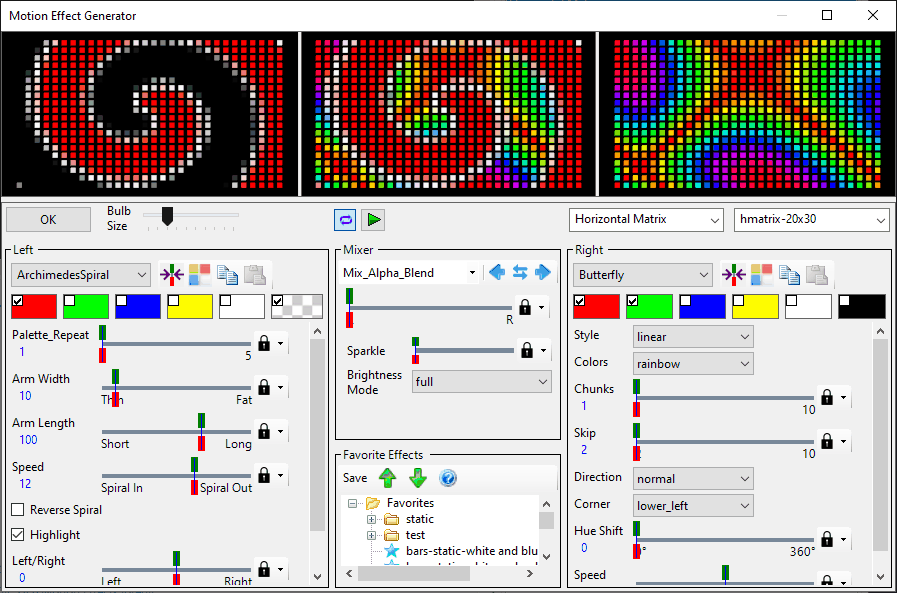Open the hmatrix-20x30 dropdown
The height and width of the screenshot is (593, 897).
point(812,220)
